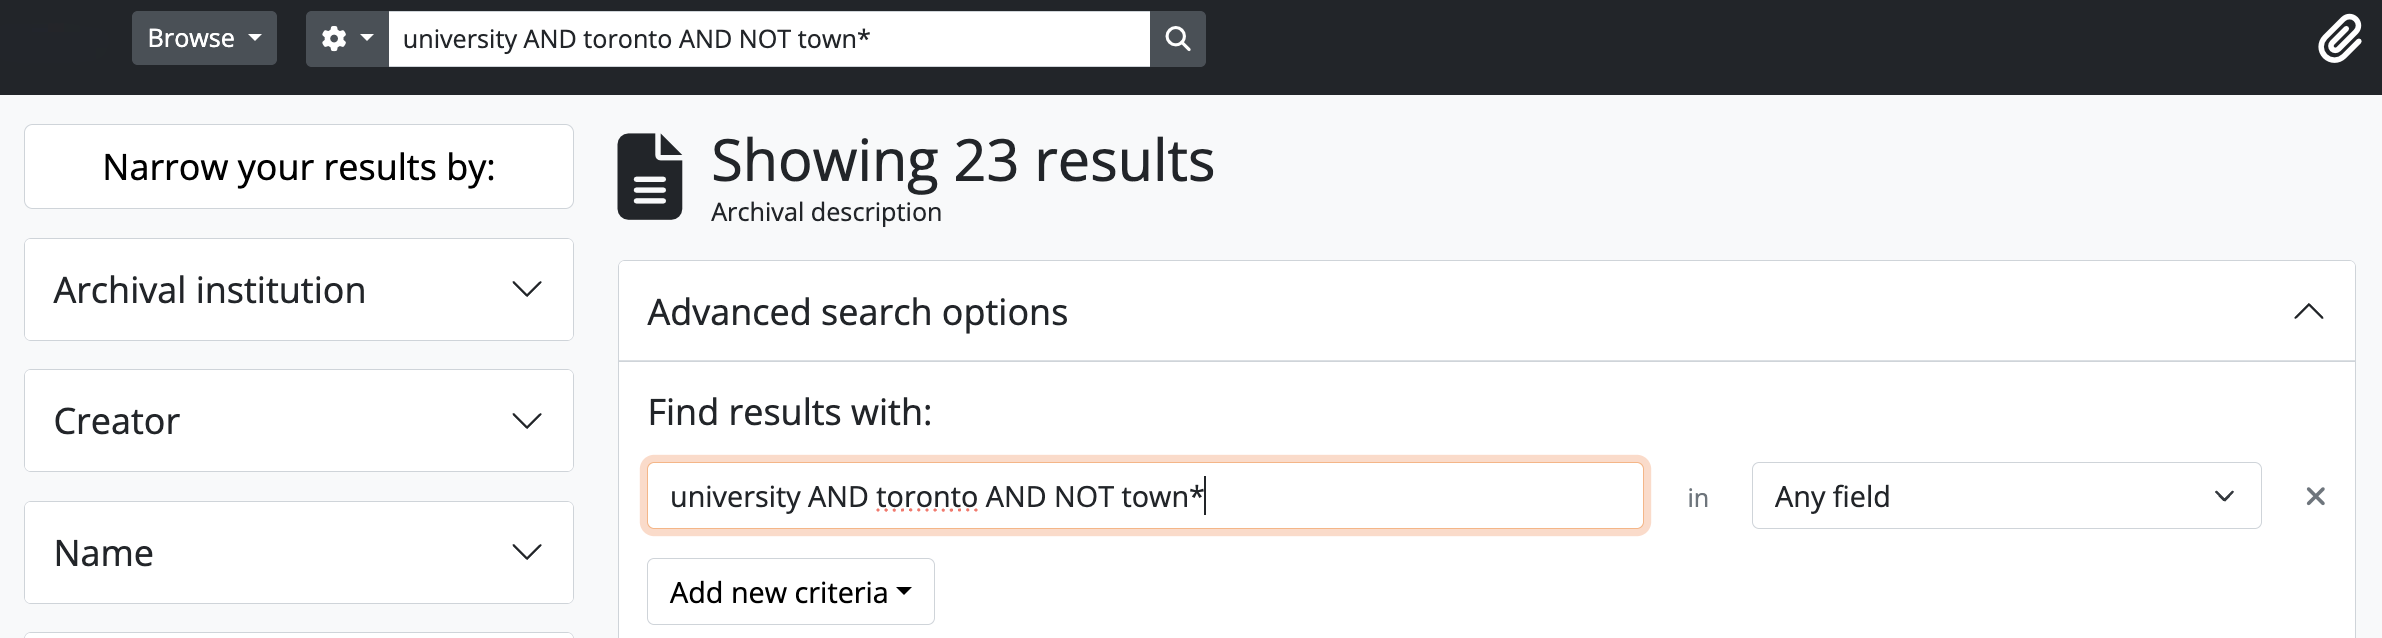This screenshot has height=638, width=2382.
Task: Open the Any field dropdown
Action: 2005,496
